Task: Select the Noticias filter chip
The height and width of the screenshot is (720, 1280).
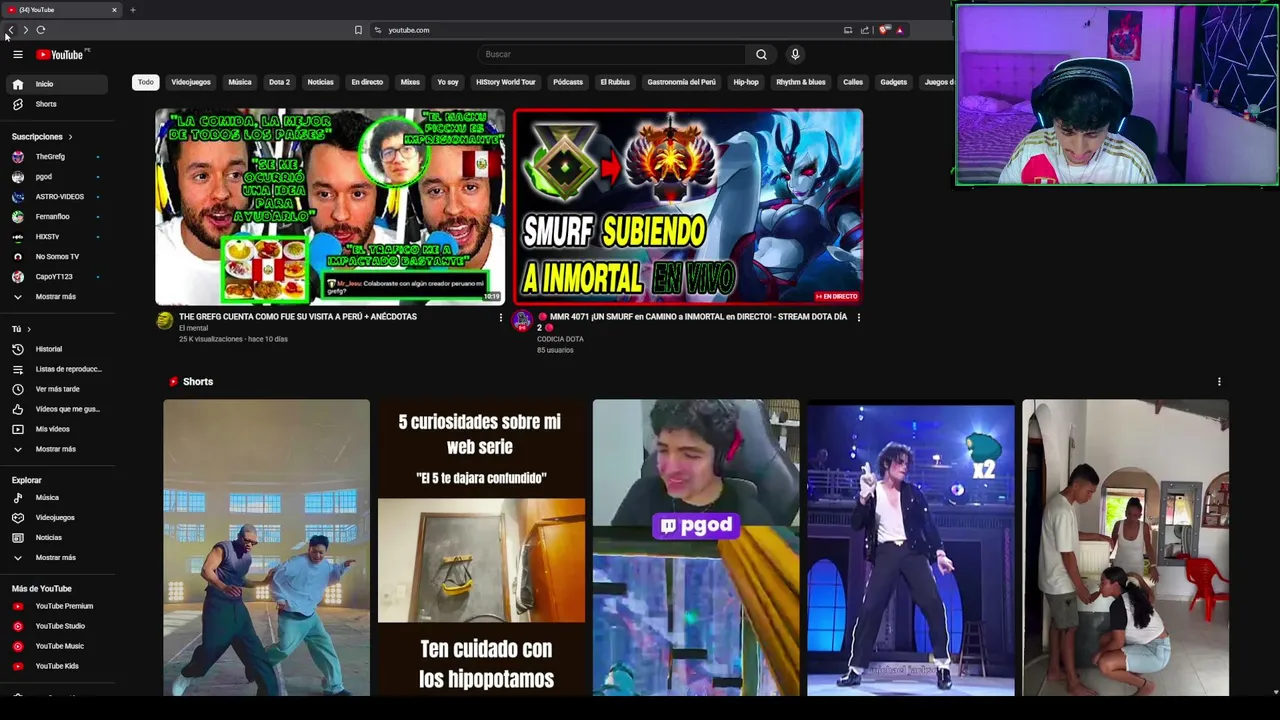Action: tap(321, 82)
